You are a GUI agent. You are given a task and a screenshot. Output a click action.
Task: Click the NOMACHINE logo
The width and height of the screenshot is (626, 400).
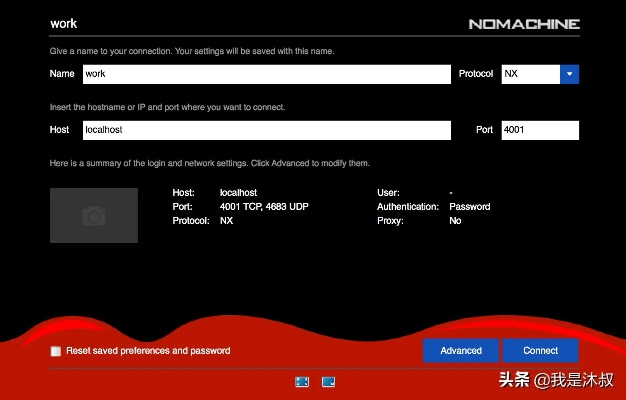pos(524,24)
